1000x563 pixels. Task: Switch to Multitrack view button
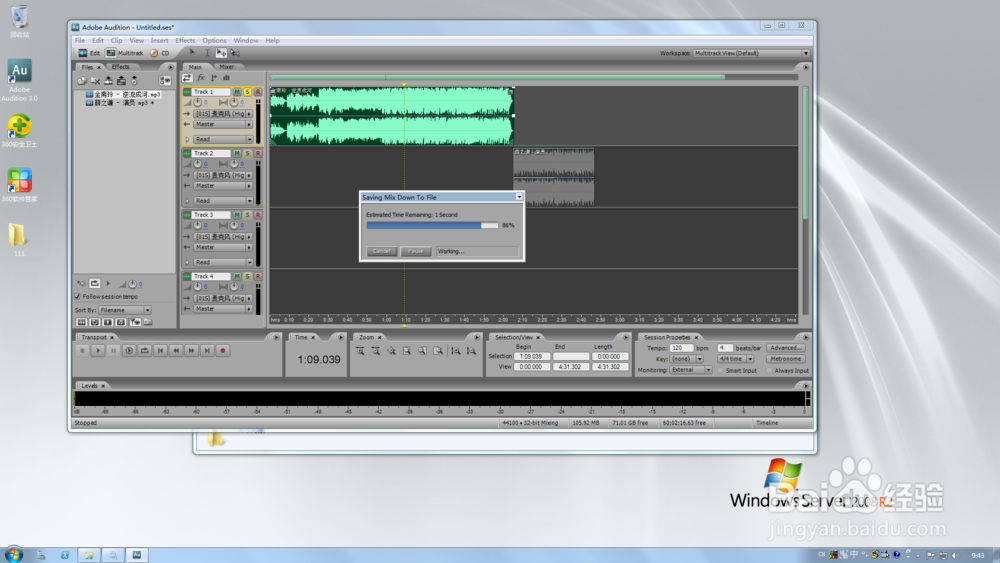(125, 53)
